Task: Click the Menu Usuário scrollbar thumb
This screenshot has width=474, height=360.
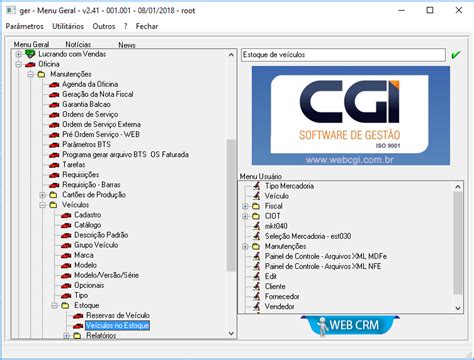Action: point(458,243)
